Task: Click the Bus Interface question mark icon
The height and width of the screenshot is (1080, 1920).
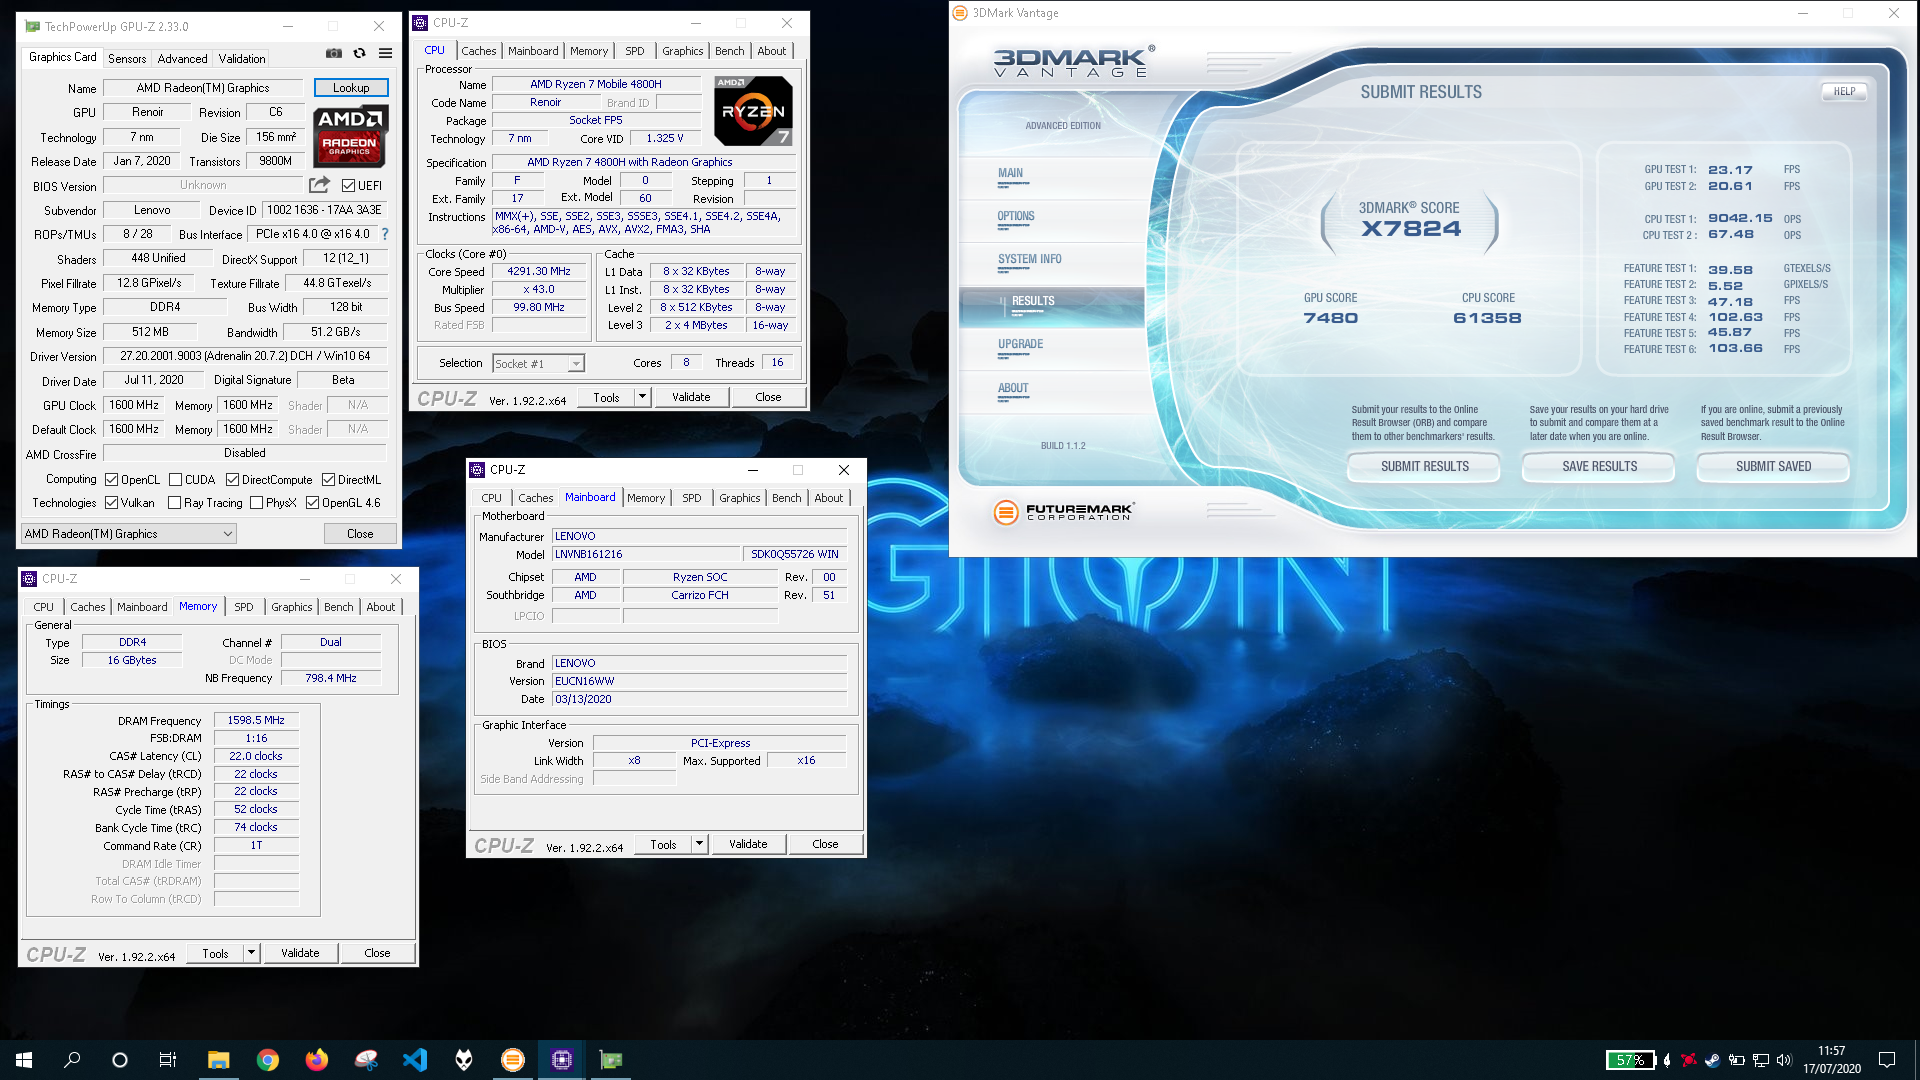Action: [x=385, y=234]
